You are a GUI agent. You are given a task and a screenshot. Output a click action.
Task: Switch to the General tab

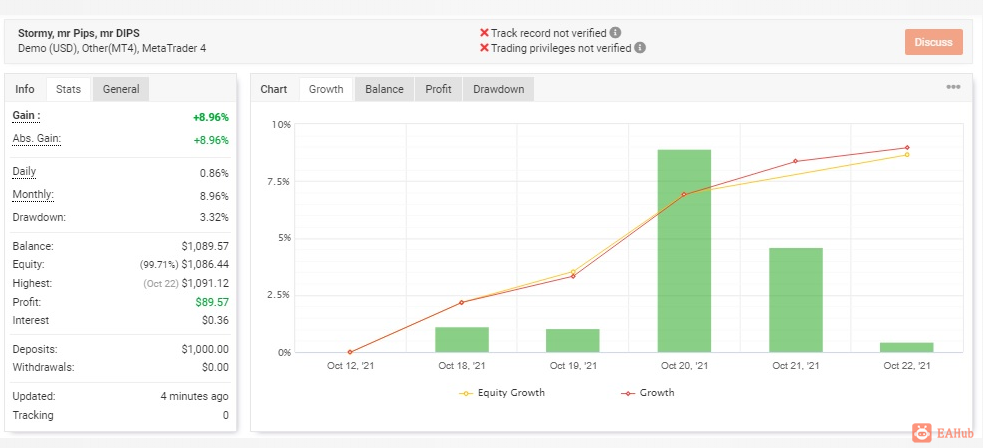pyautogui.click(x=121, y=89)
